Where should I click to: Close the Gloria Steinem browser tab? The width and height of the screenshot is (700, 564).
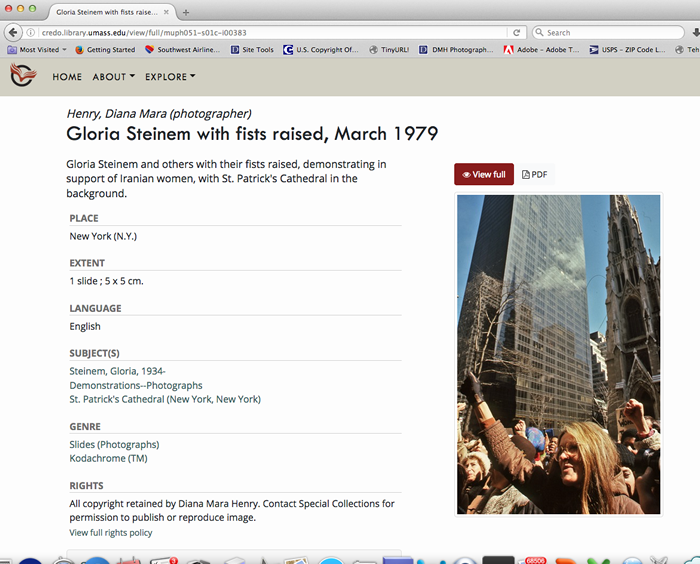click(168, 11)
